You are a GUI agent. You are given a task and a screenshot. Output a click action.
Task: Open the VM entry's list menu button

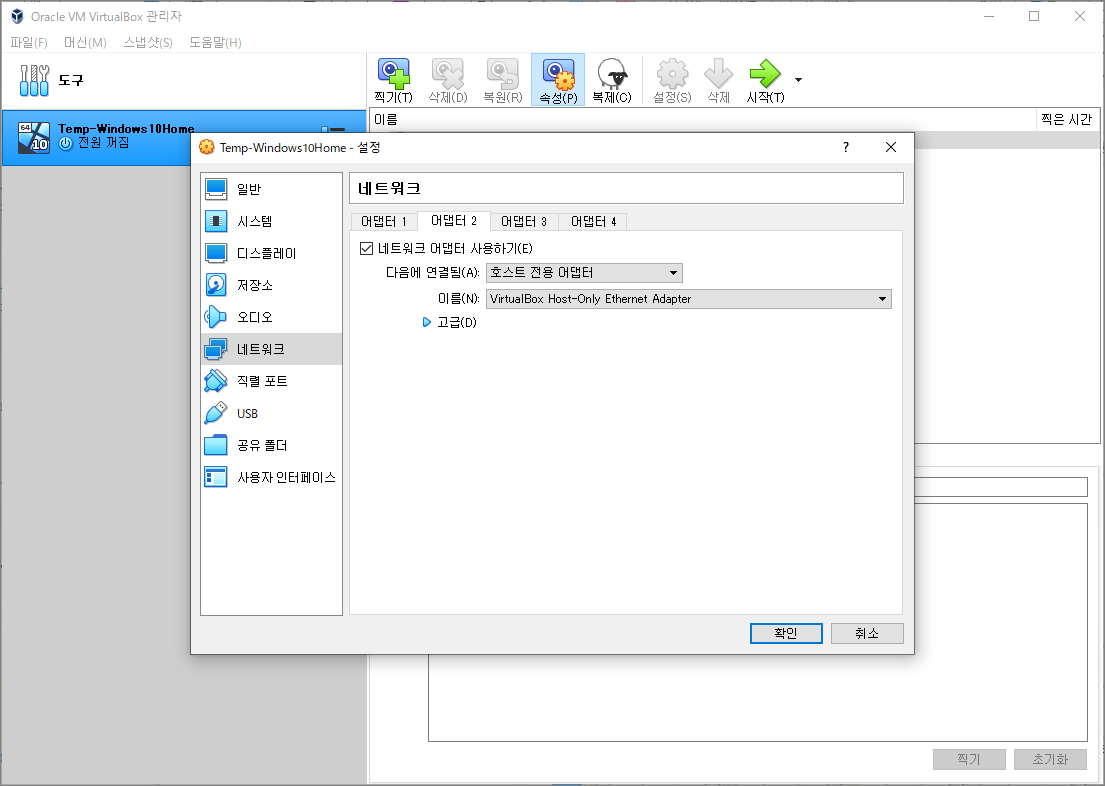tap(333, 129)
